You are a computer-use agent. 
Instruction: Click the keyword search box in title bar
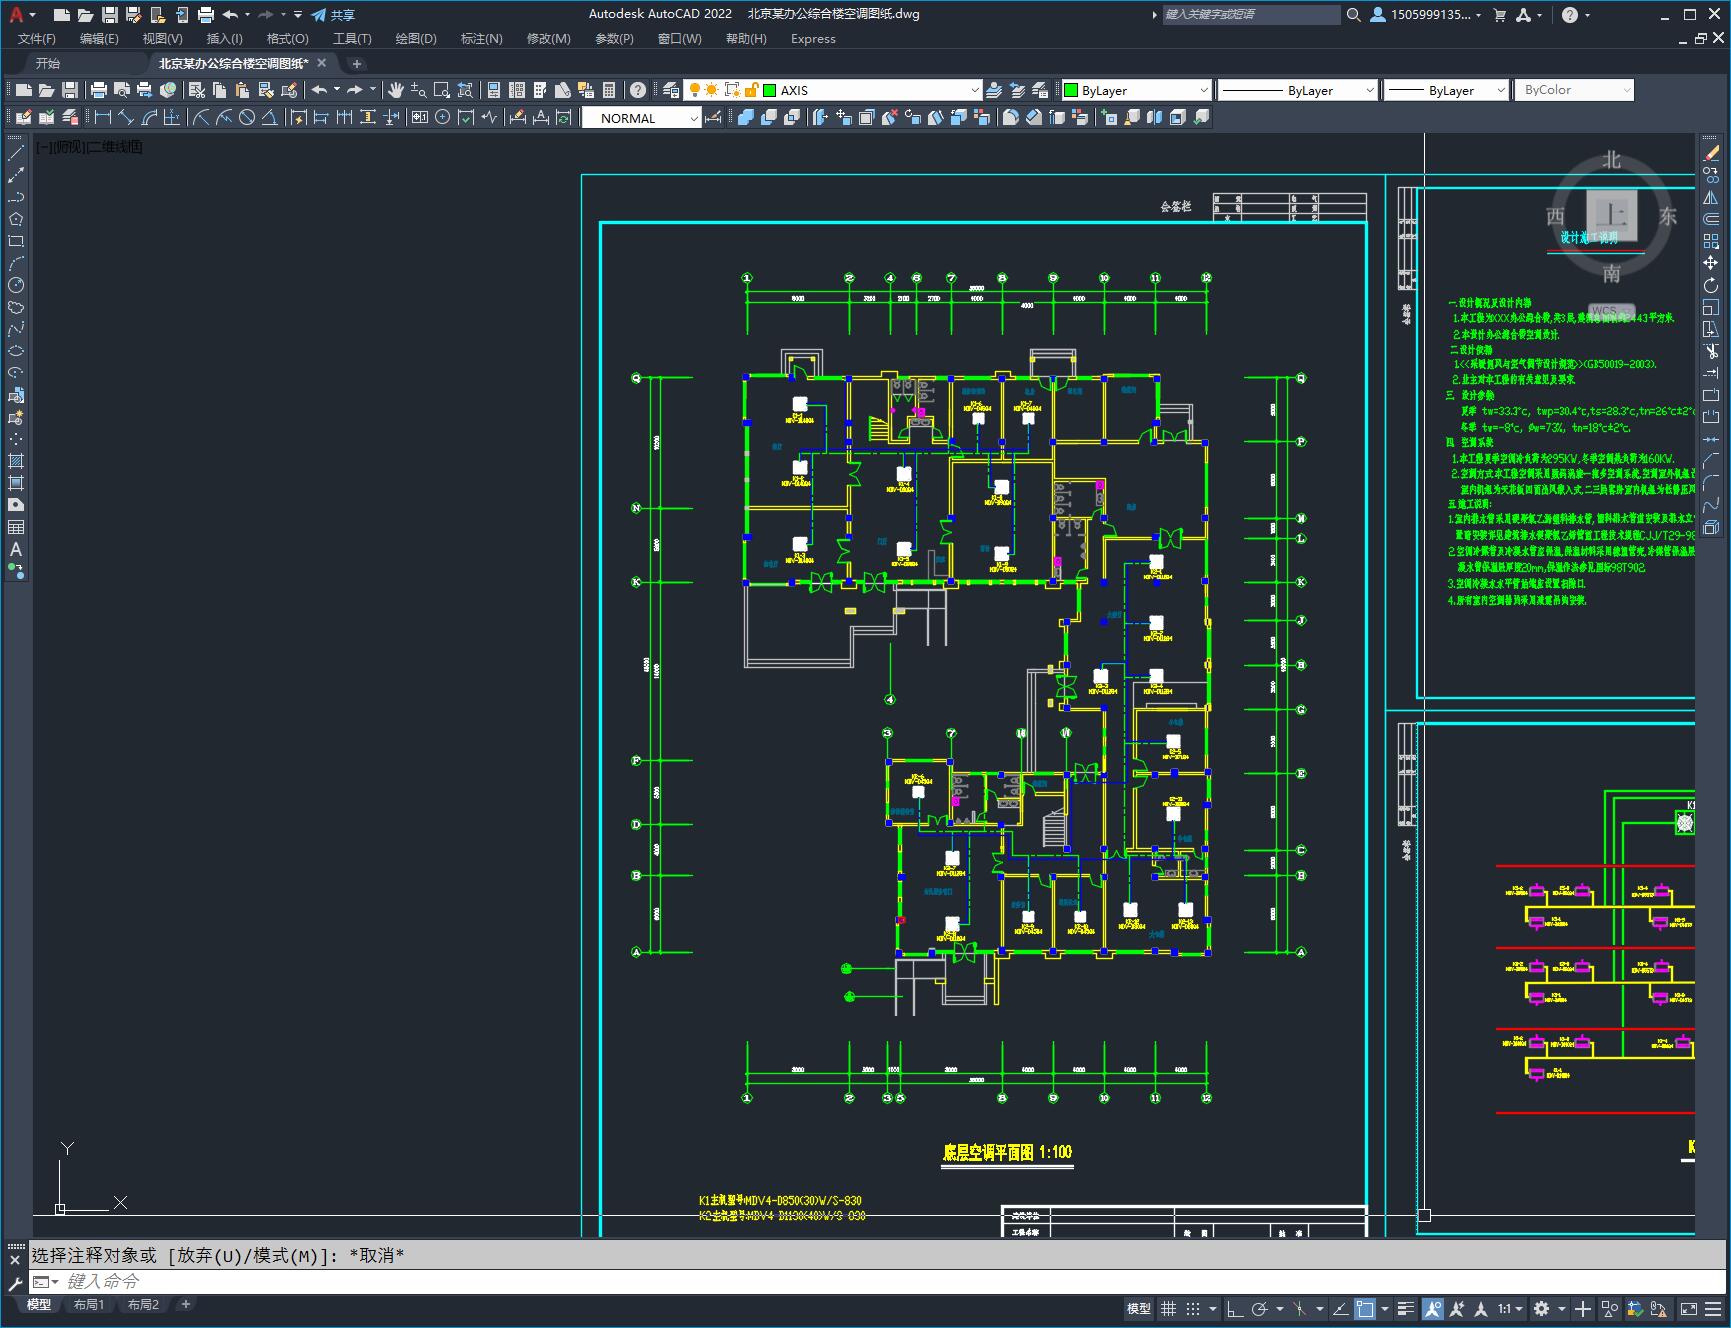point(1250,14)
